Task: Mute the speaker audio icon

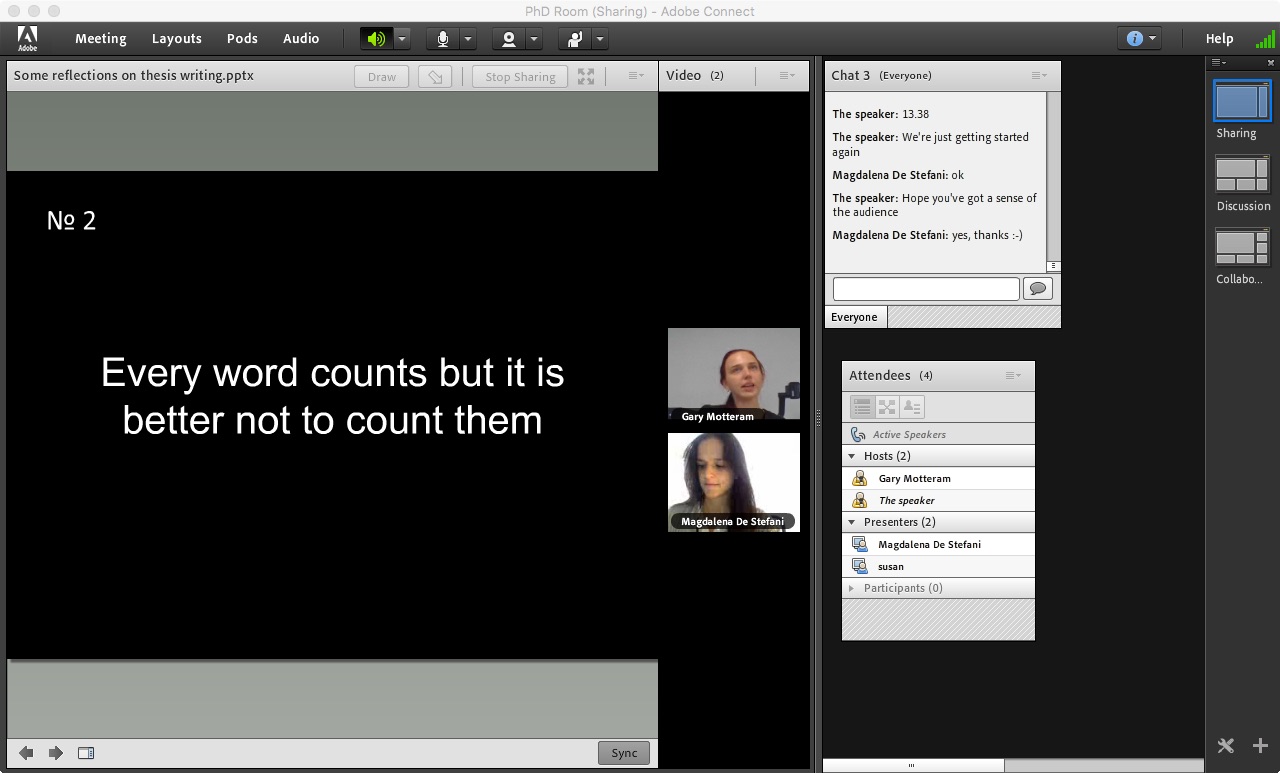Action: (x=376, y=39)
